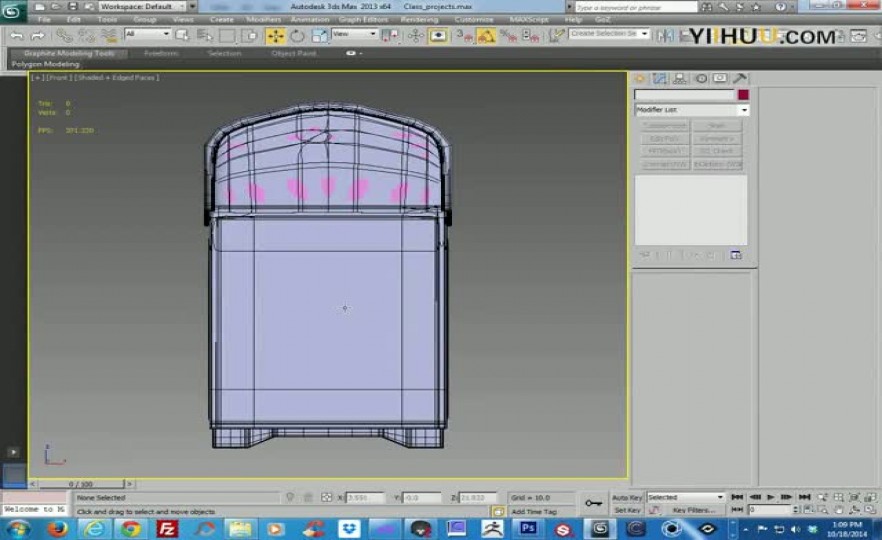The width and height of the screenshot is (882, 540).
Task: Toggle Select and Manipulate mode
Action: click(416, 36)
